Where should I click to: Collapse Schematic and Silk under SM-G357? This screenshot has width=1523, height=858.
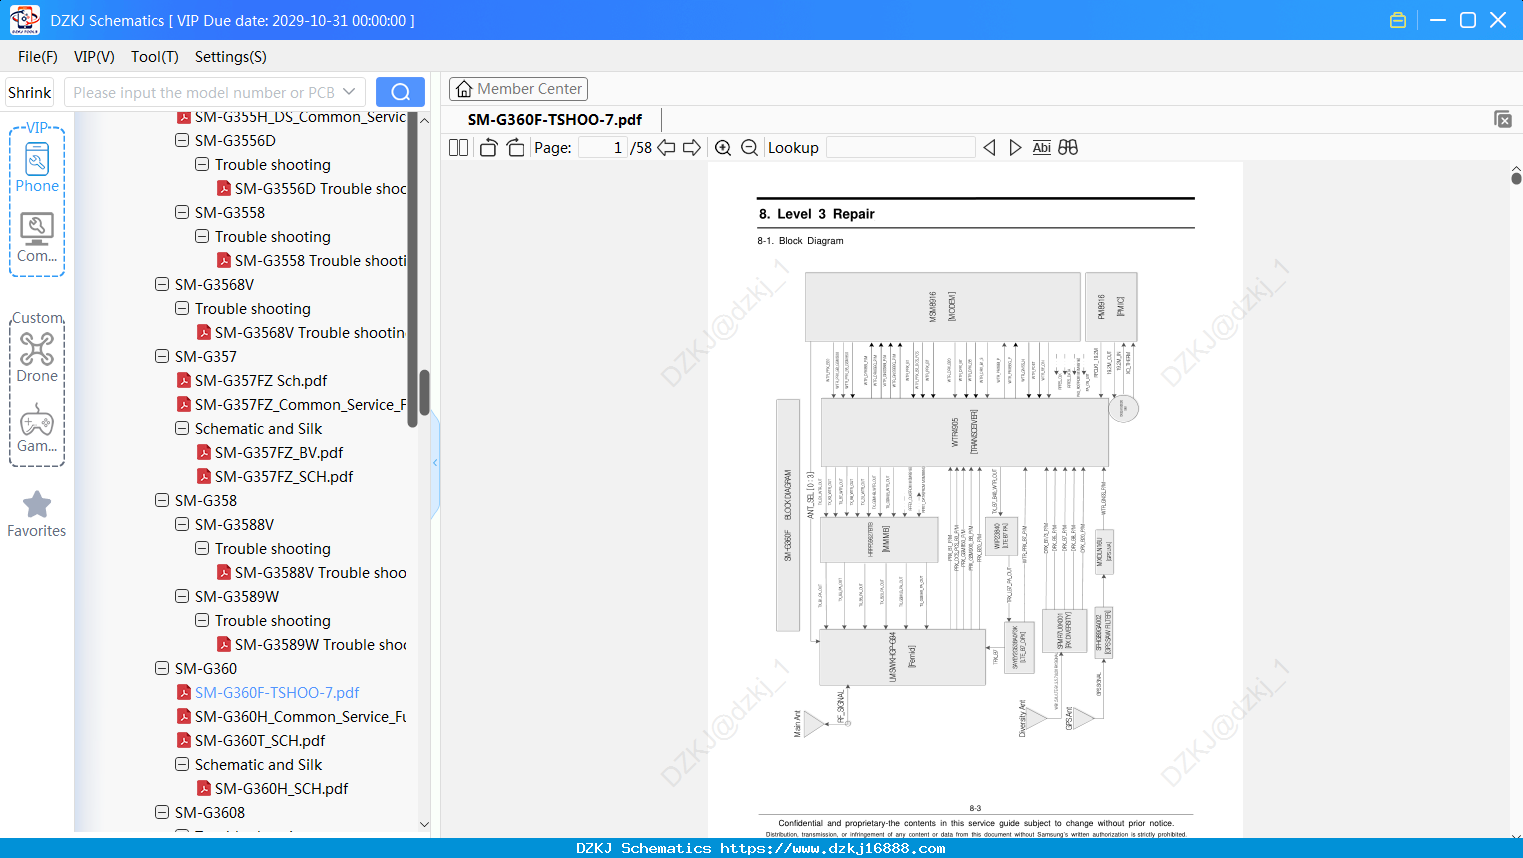coord(182,428)
